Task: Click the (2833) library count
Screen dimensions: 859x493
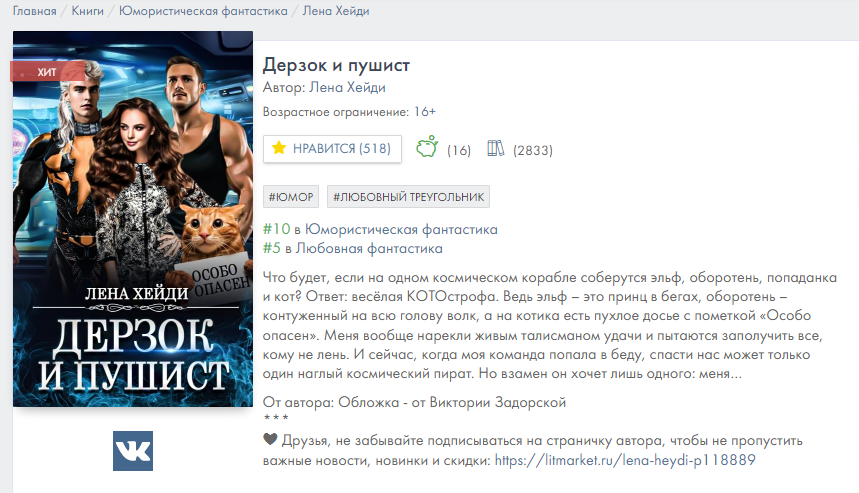Action: [532, 150]
